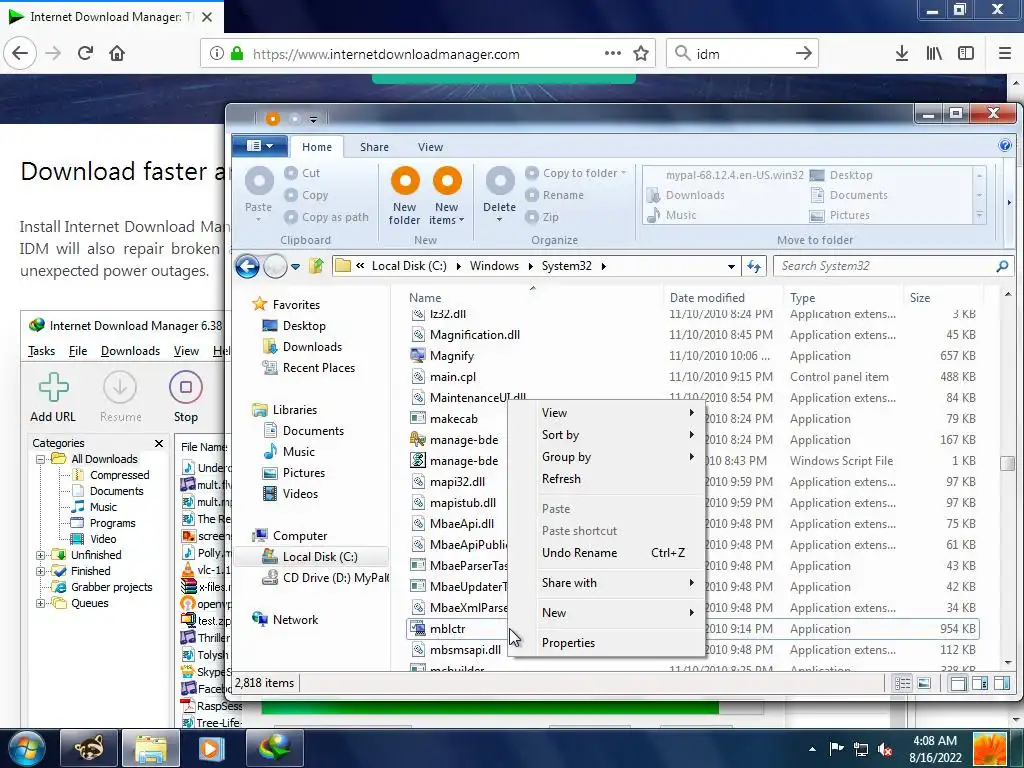Click the Explorer back navigation arrow
This screenshot has height=768, width=1024.
pos(248,266)
